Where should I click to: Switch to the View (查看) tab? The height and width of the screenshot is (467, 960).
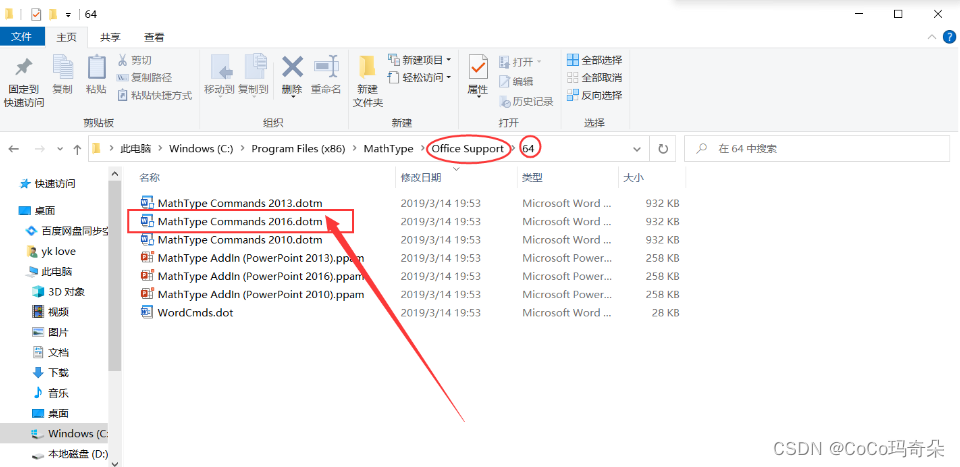coord(154,37)
